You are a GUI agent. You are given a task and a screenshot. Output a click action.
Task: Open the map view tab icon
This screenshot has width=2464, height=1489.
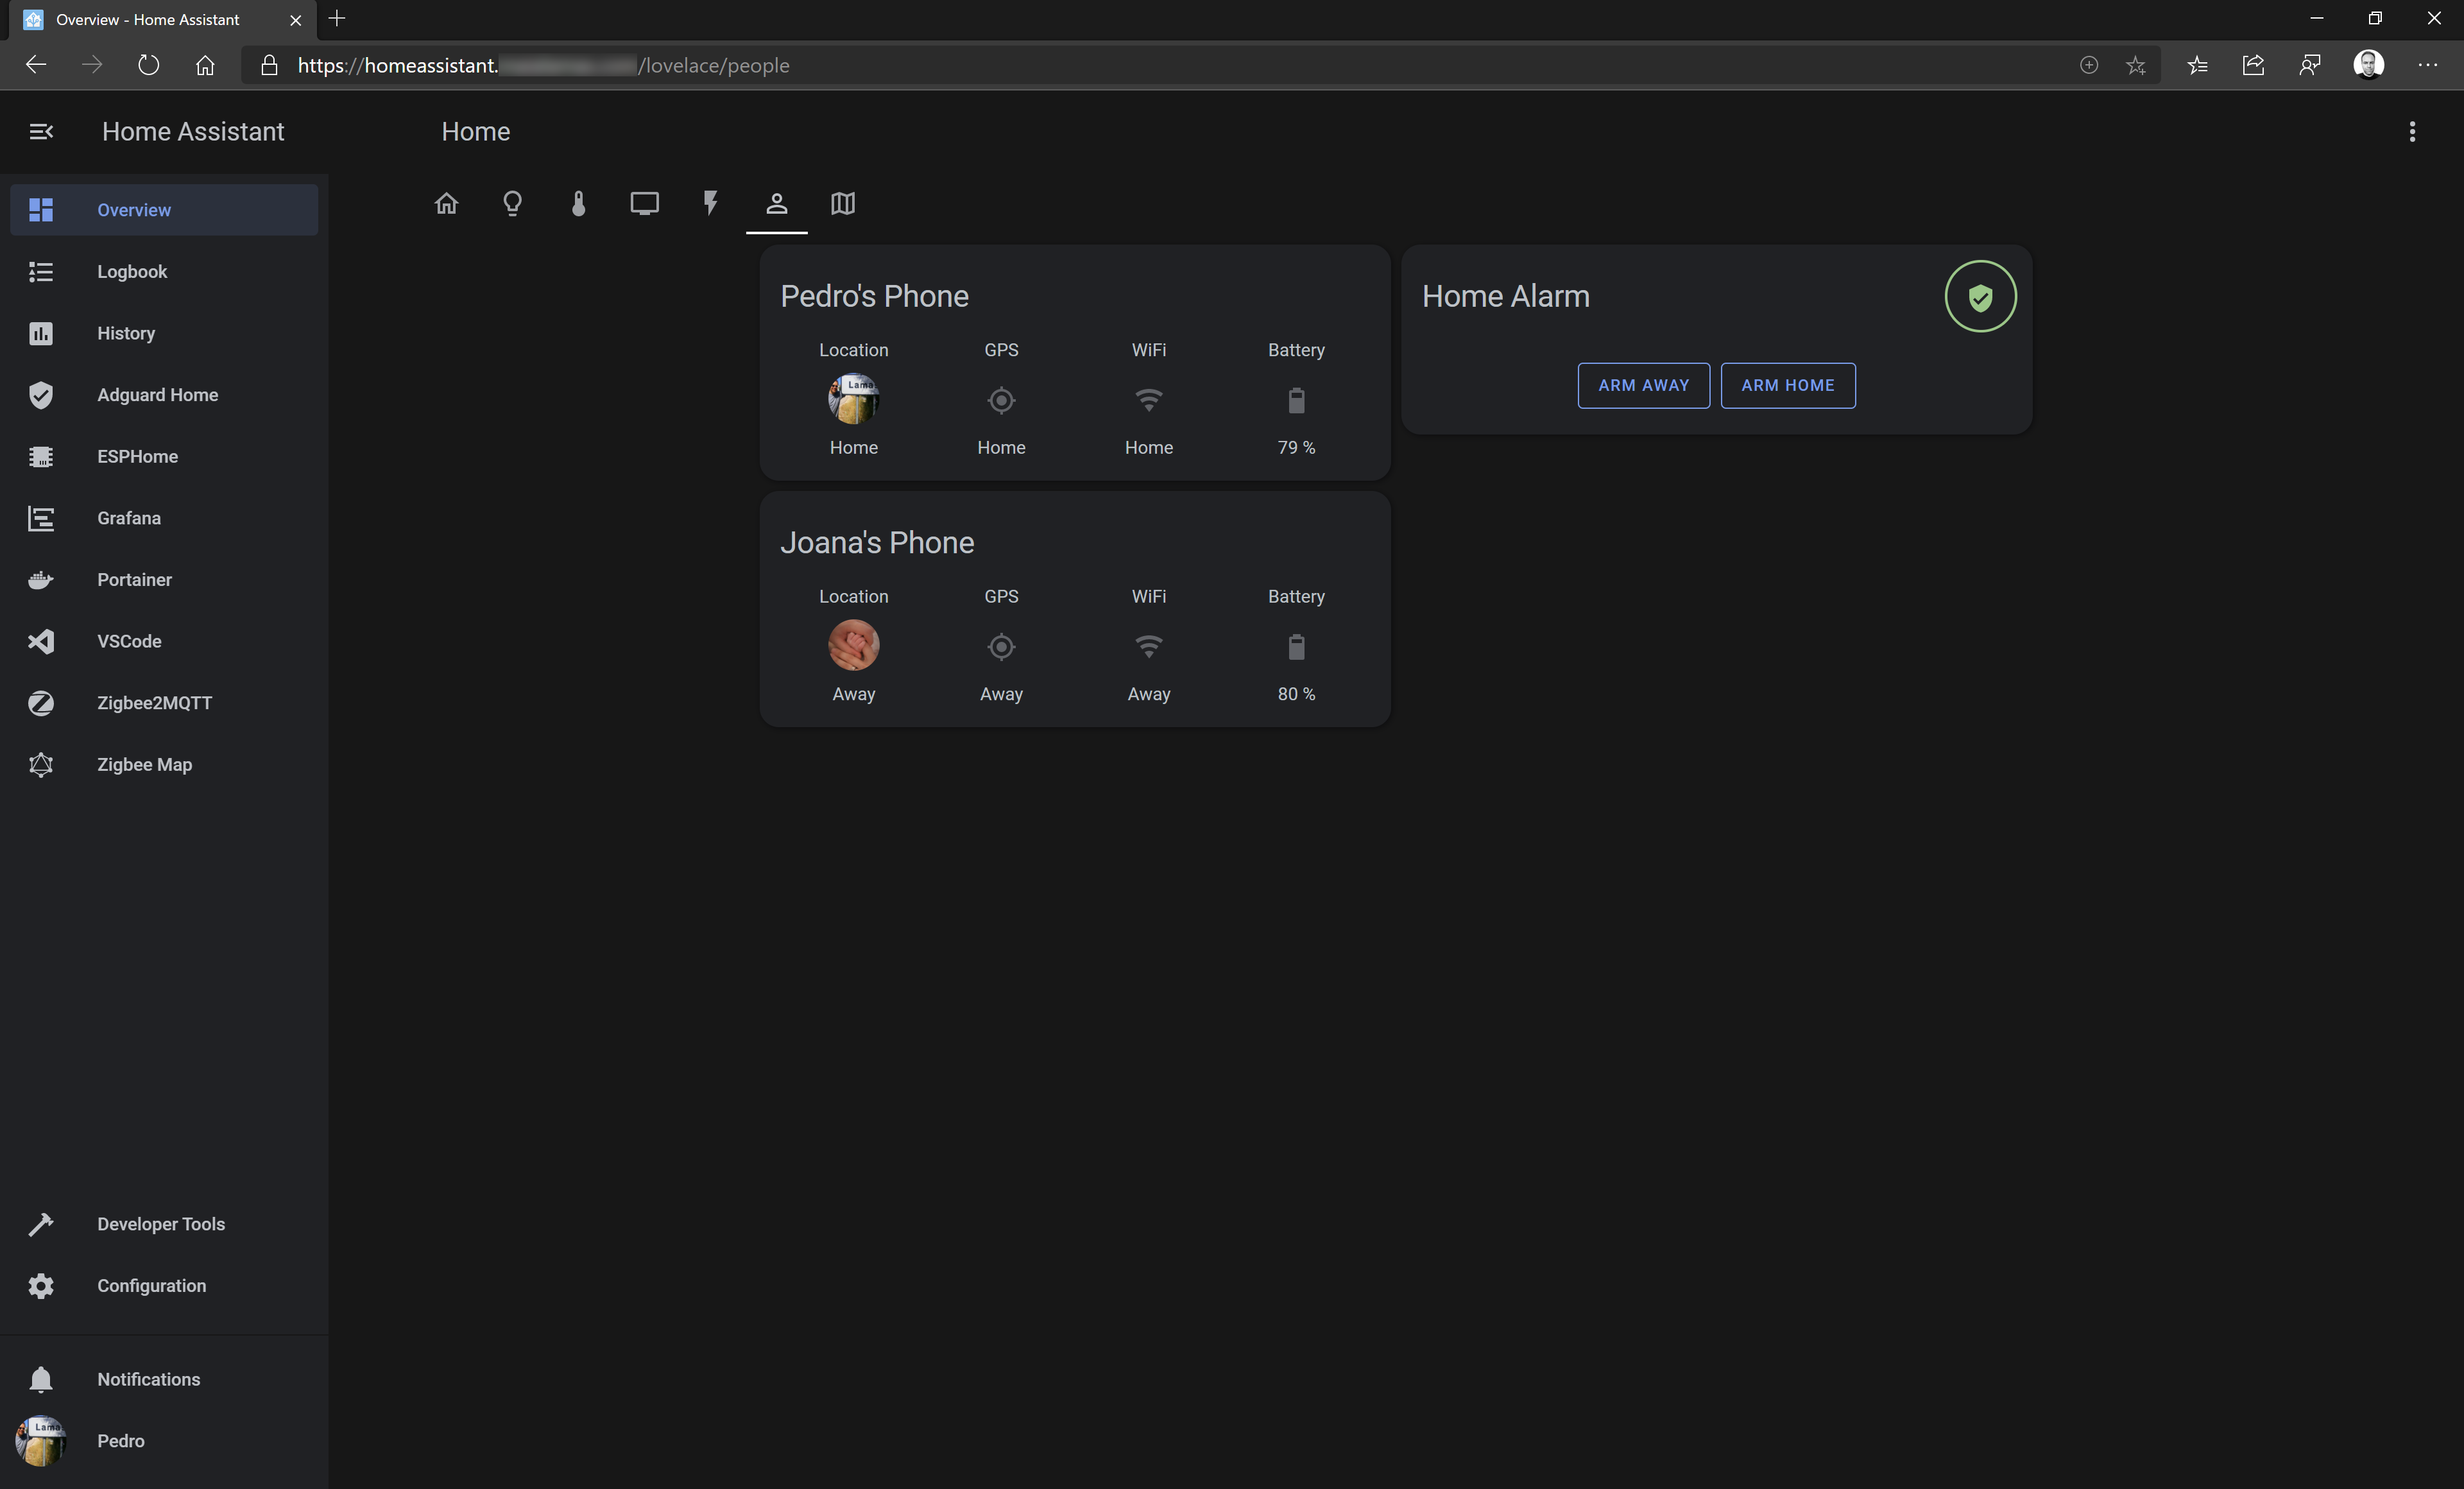pyautogui.click(x=843, y=204)
